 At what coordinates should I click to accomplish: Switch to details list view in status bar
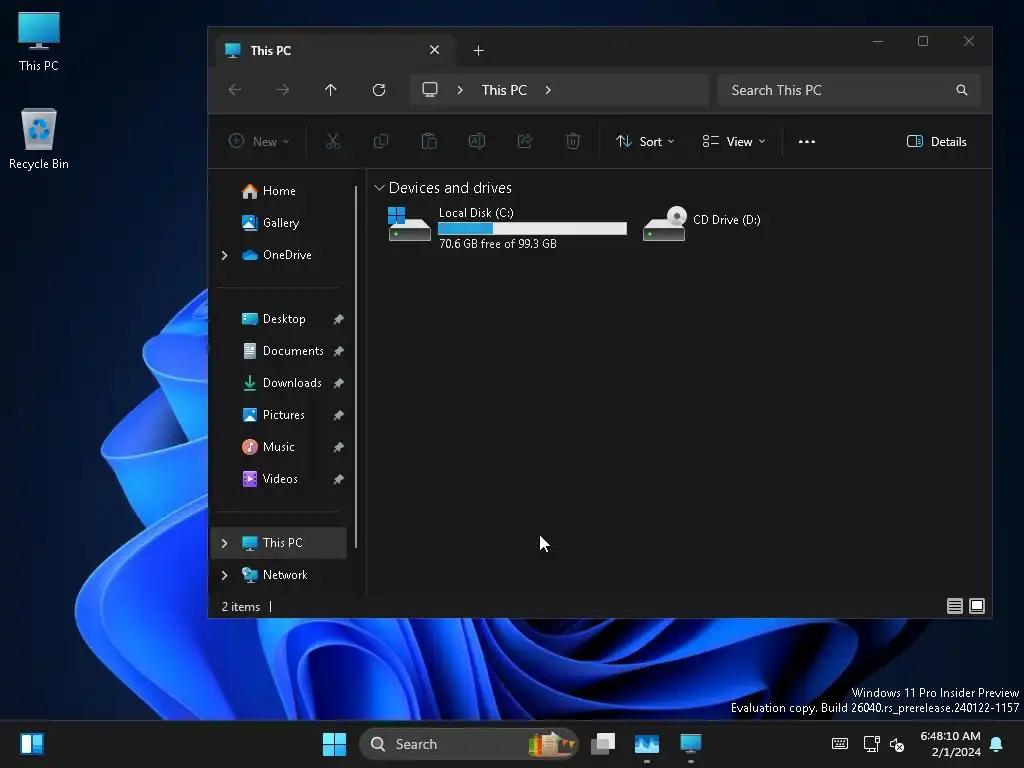point(955,607)
